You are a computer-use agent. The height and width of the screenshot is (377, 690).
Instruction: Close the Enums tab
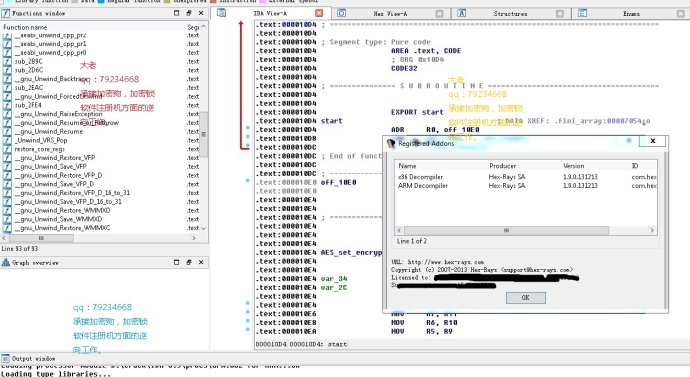[680, 14]
